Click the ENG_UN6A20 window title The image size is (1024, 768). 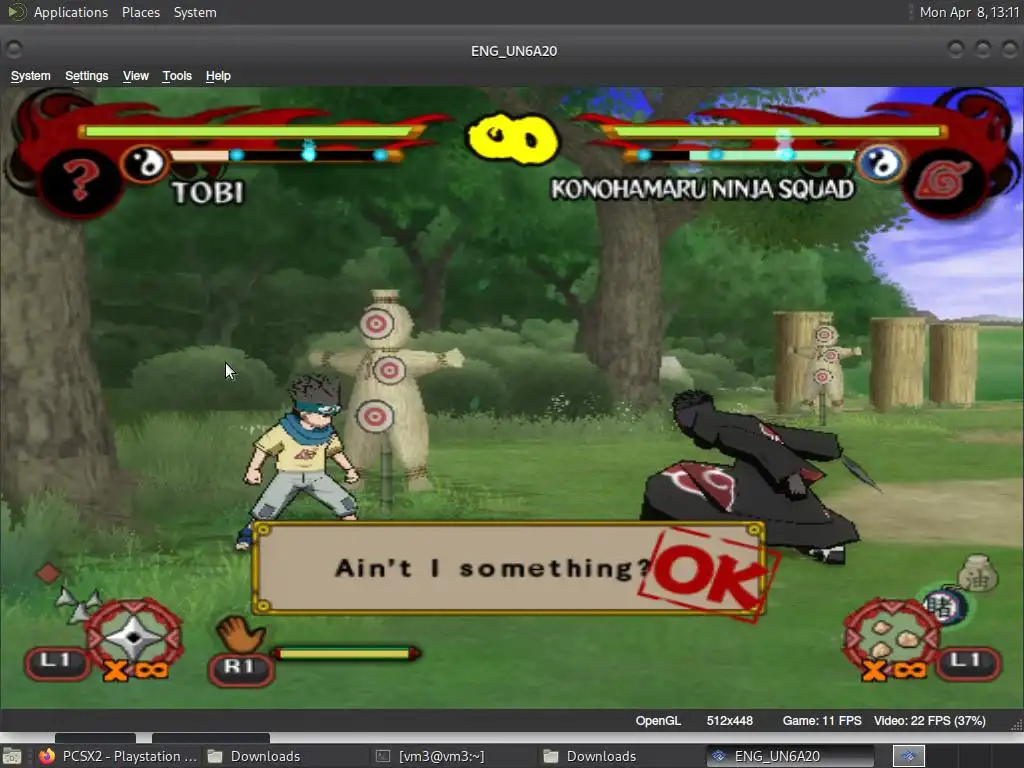[x=514, y=51]
